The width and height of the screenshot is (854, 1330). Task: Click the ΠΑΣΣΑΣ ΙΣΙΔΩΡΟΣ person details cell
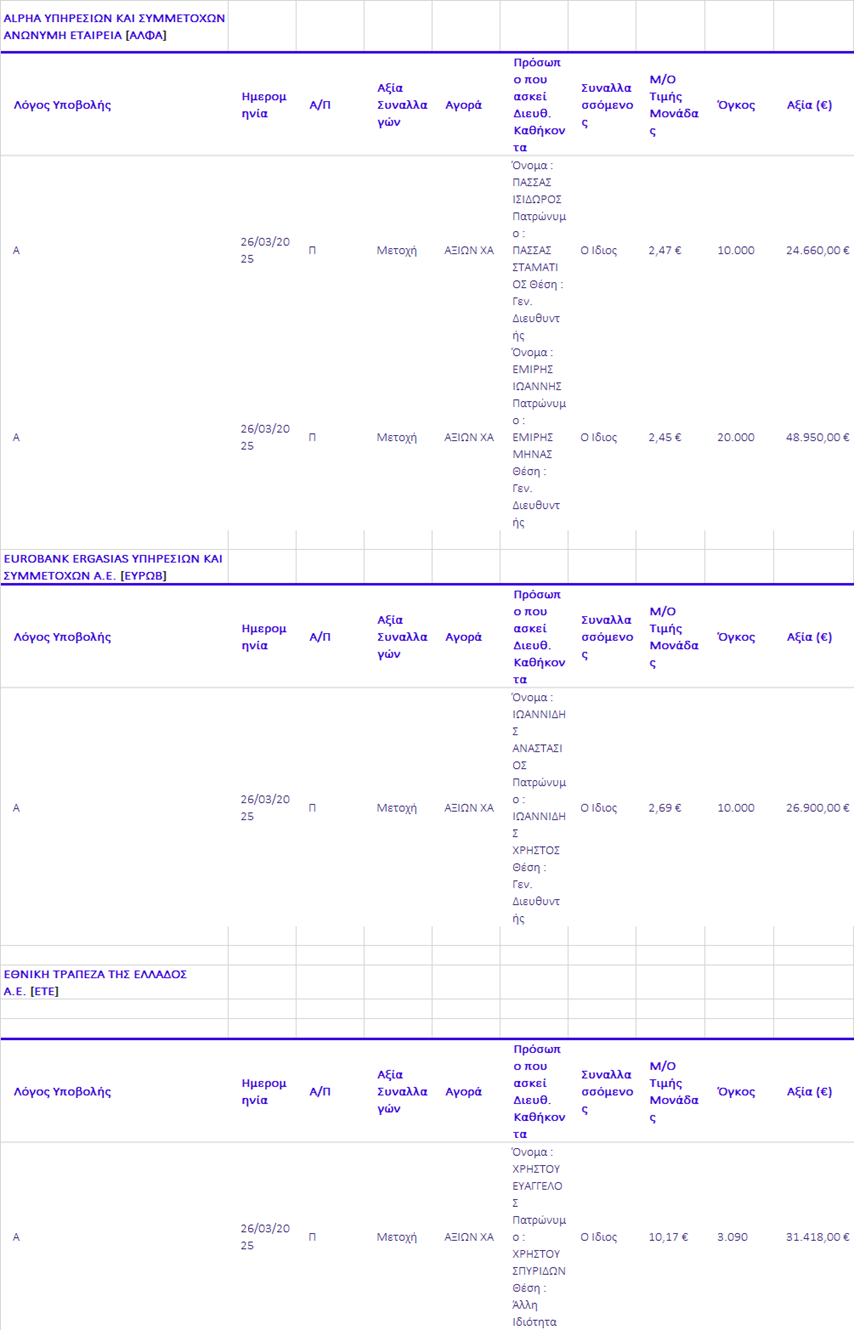[538, 250]
